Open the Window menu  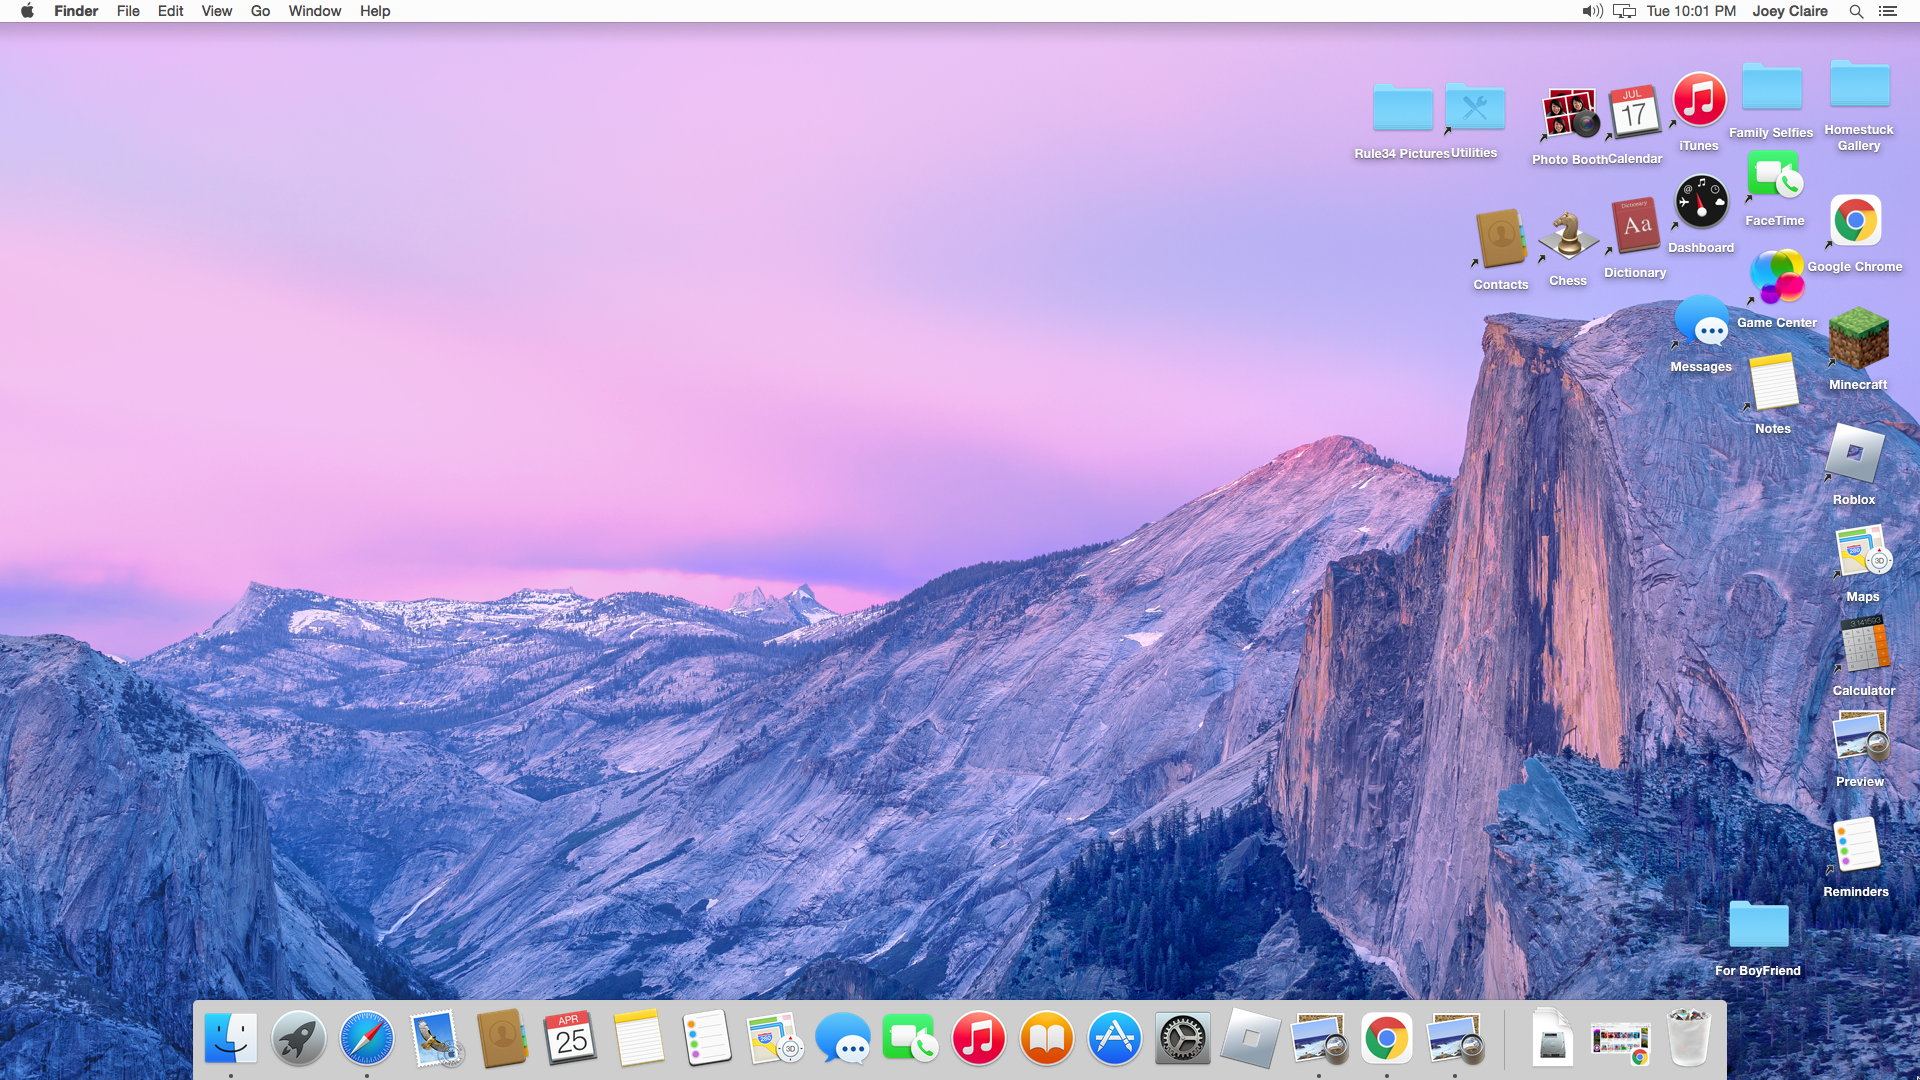point(314,11)
